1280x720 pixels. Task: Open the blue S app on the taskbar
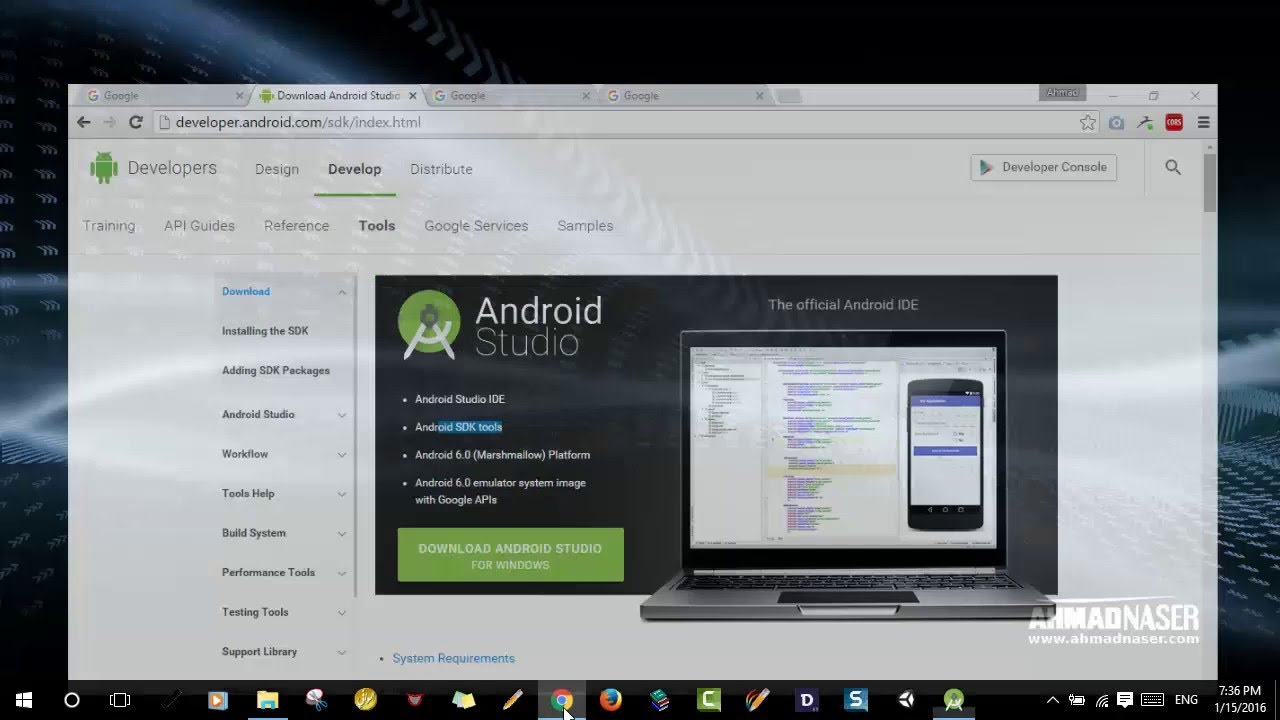click(x=856, y=700)
